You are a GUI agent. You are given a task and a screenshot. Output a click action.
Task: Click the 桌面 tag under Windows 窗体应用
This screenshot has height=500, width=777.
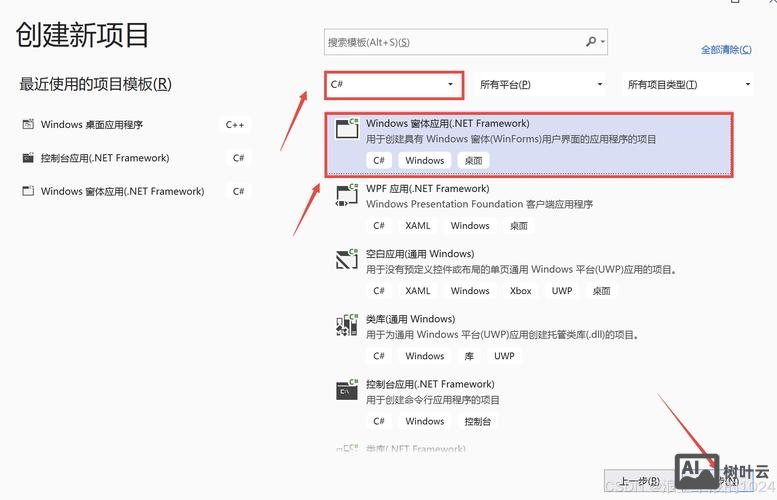point(473,161)
